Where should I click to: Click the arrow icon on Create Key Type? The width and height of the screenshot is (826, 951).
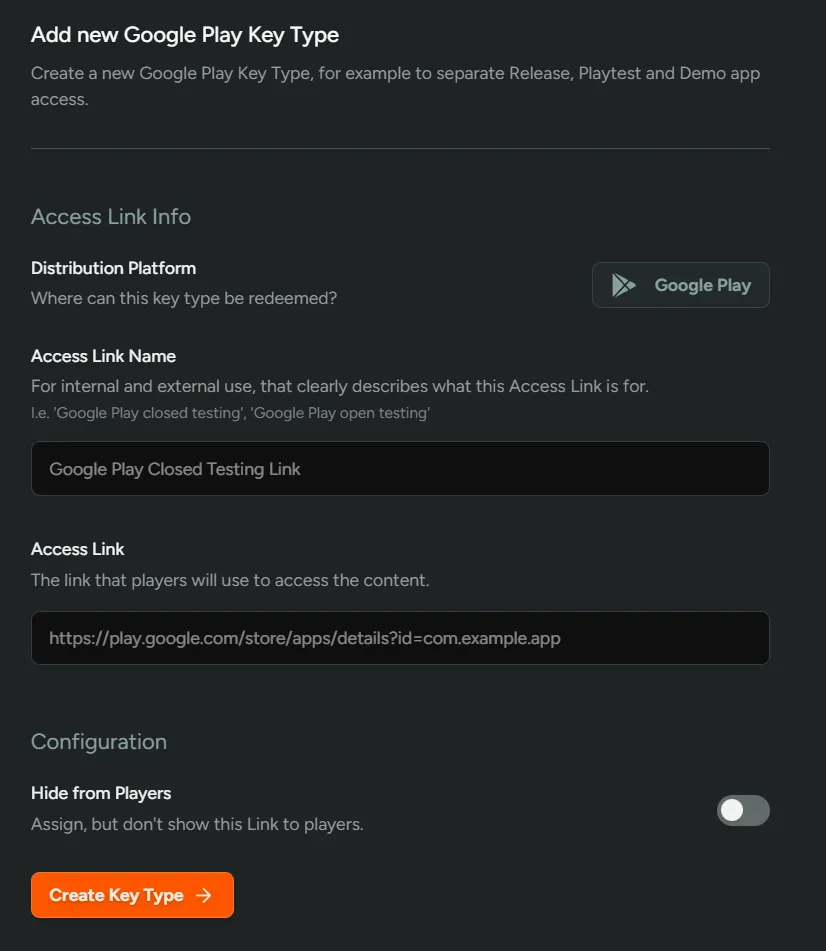(204, 895)
